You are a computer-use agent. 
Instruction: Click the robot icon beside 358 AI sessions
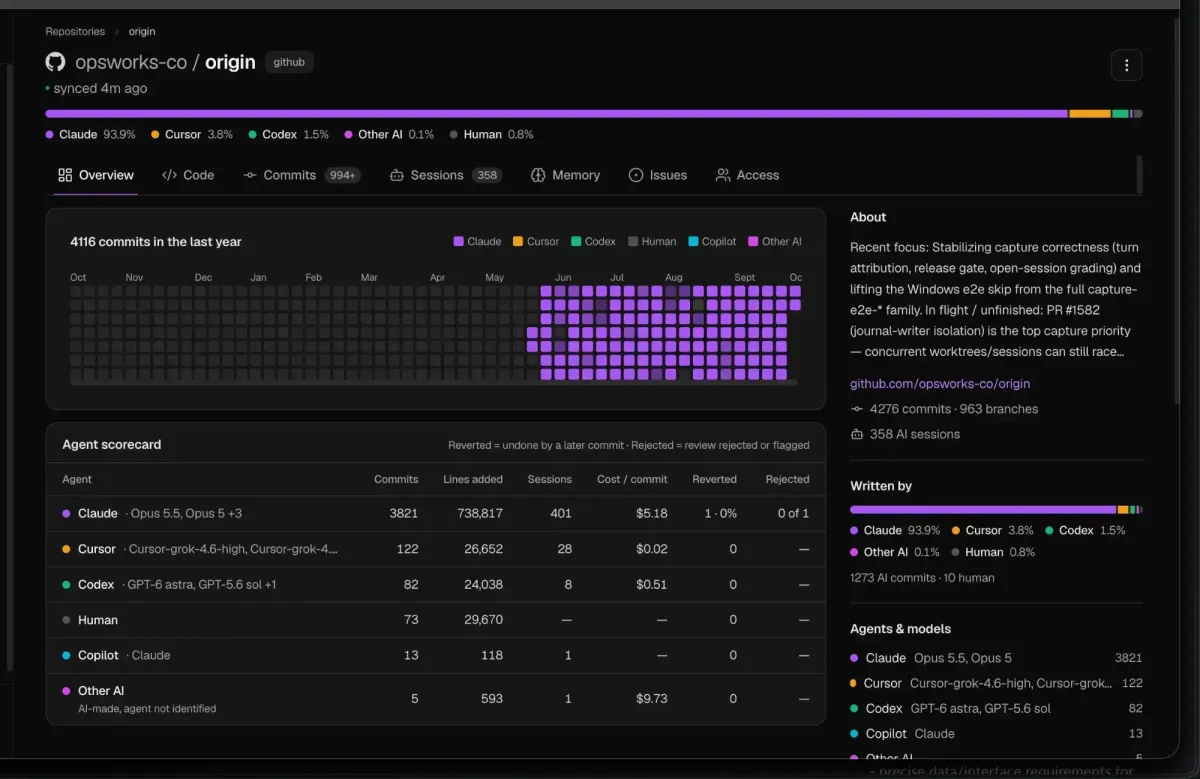tap(857, 434)
